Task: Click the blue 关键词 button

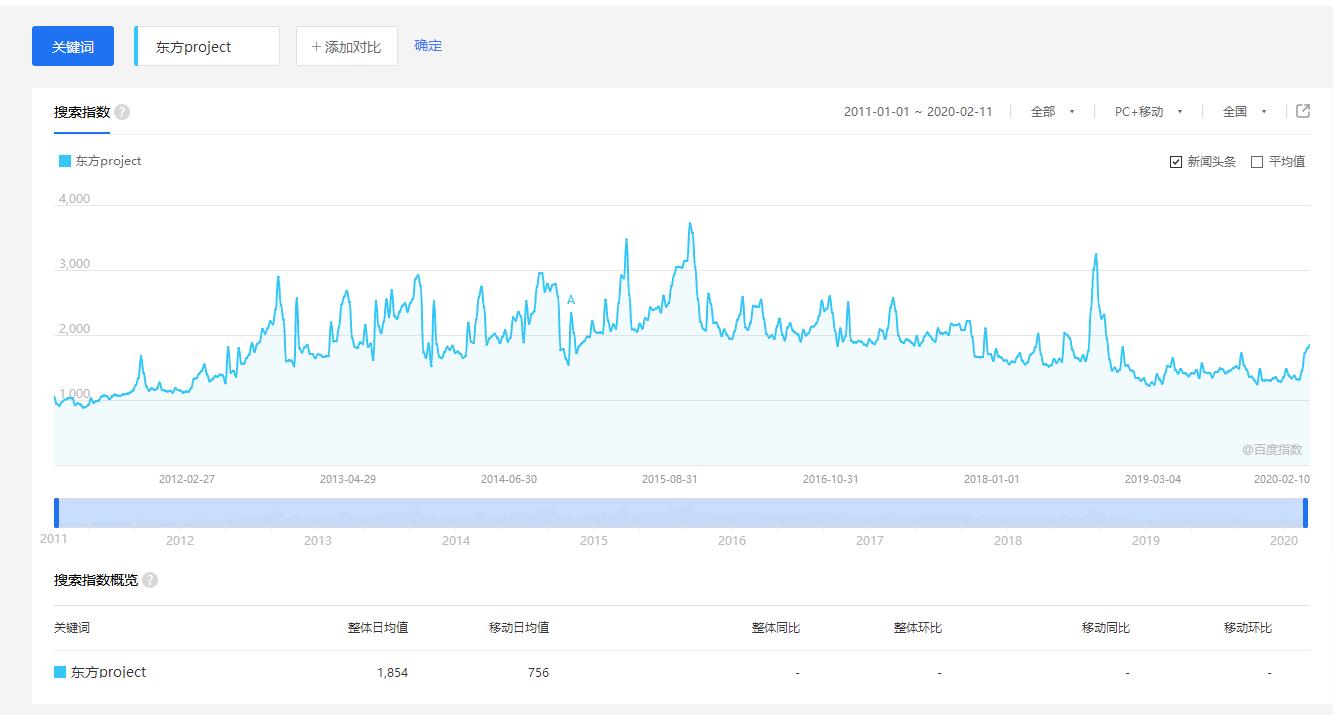Action: [73, 47]
